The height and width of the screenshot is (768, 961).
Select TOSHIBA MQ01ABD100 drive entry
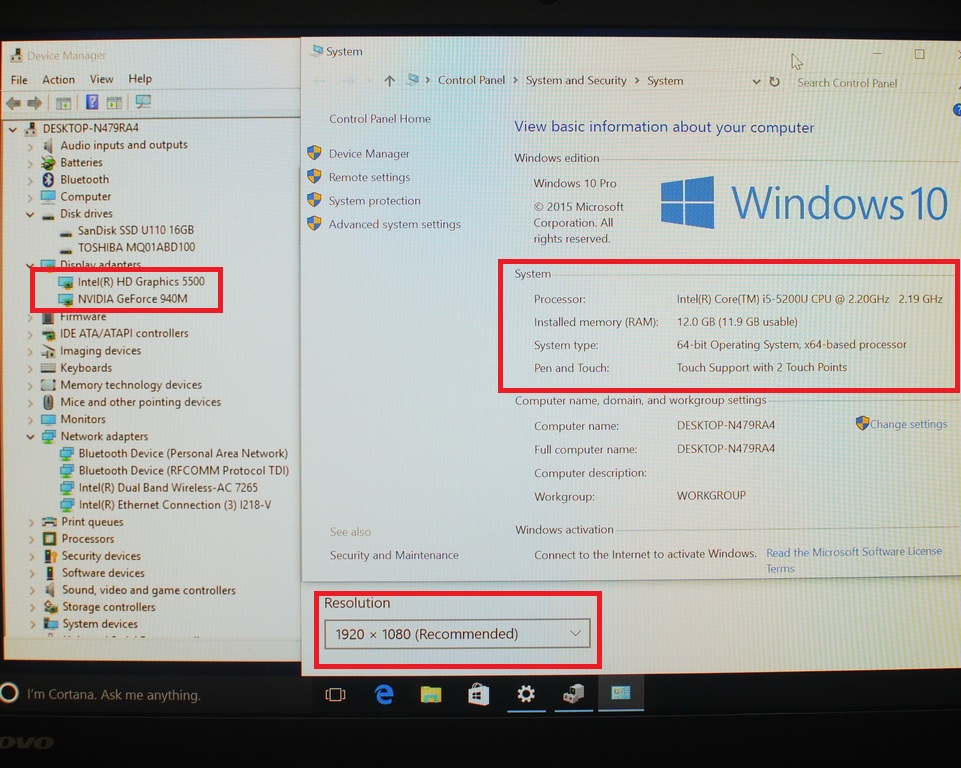(x=136, y=248)
